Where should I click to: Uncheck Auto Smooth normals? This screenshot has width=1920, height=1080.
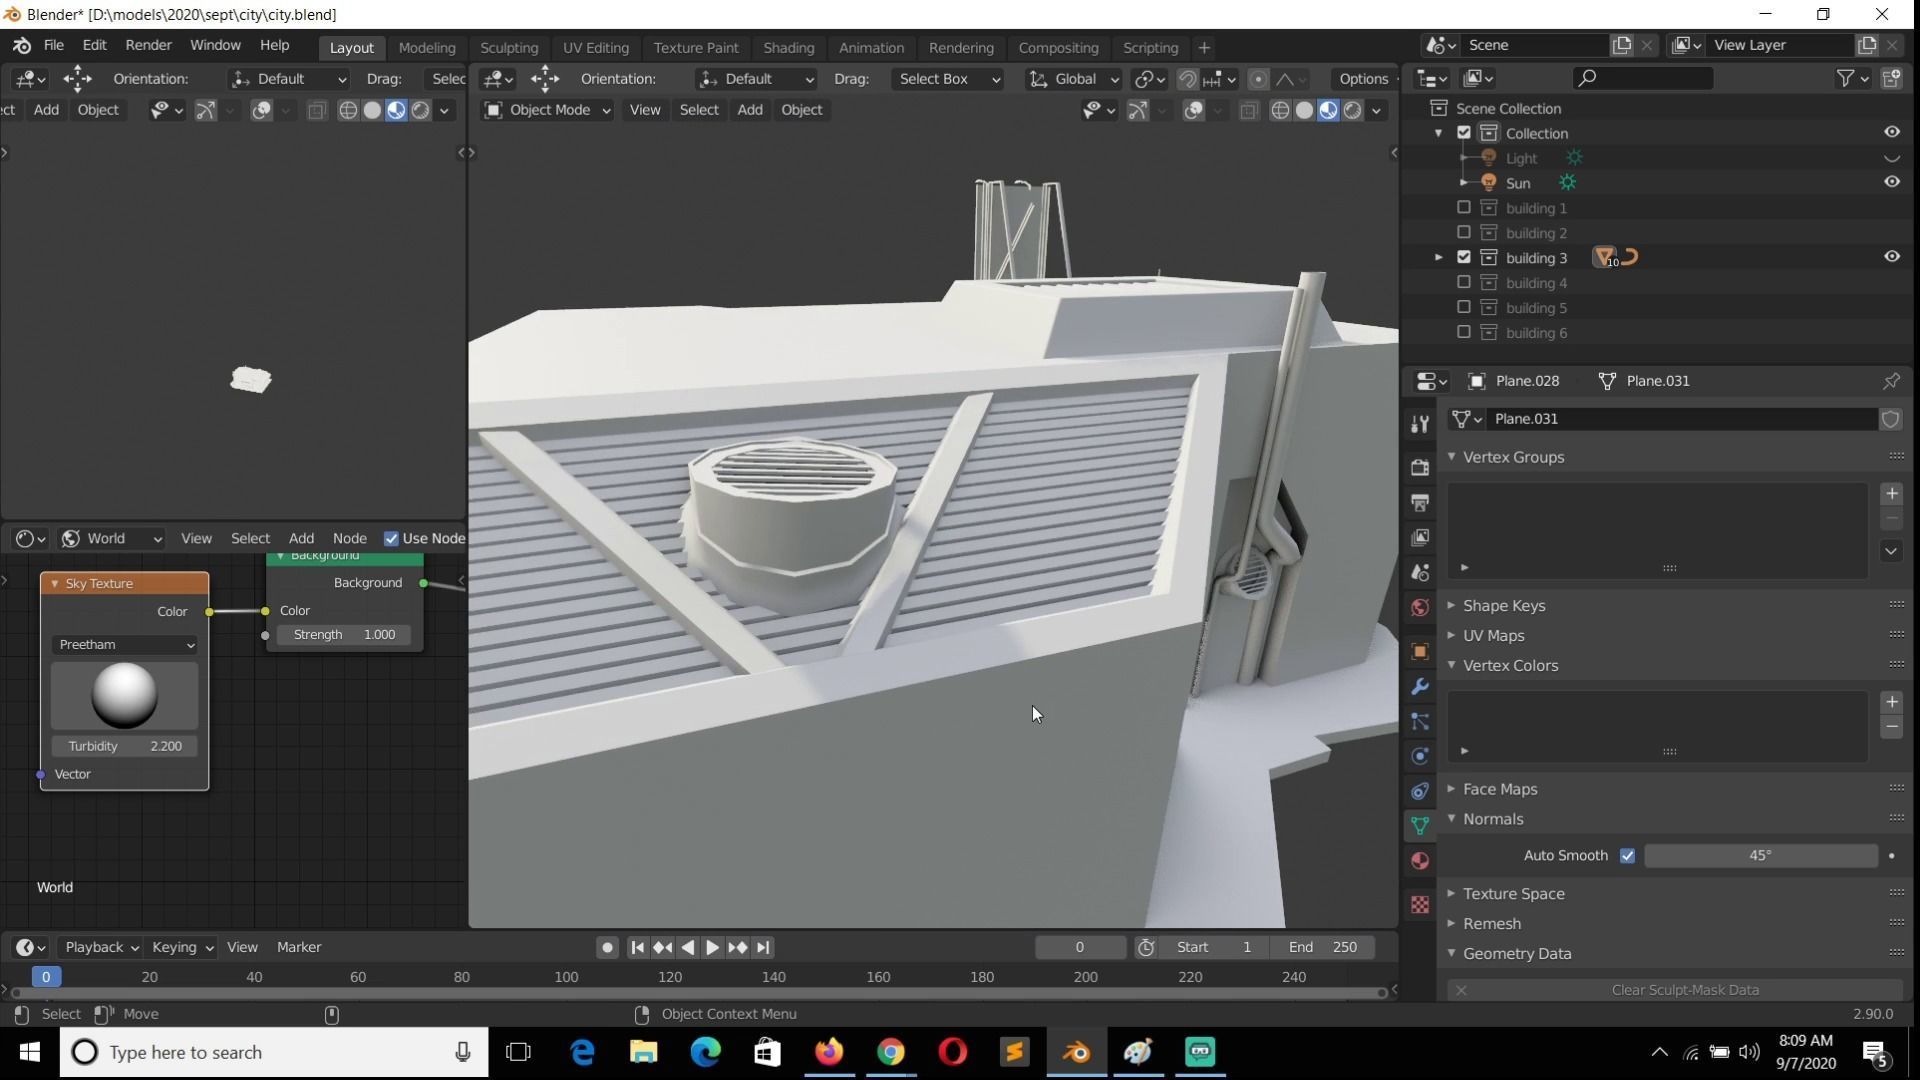coord(1627,856)
